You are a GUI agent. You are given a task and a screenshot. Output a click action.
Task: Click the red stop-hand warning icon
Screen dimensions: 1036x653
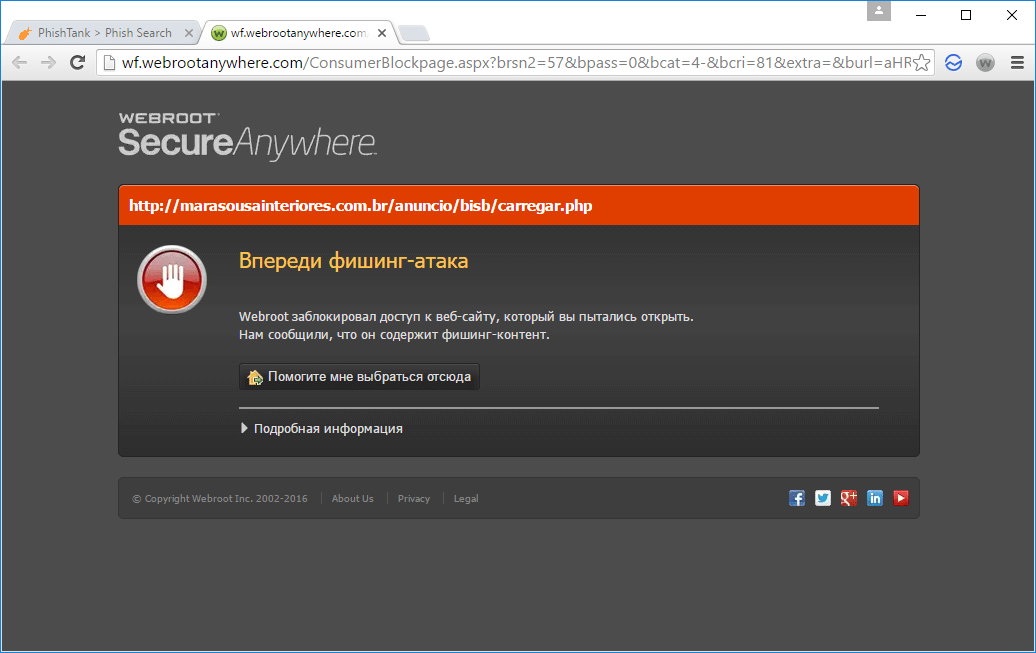[171, 279]
